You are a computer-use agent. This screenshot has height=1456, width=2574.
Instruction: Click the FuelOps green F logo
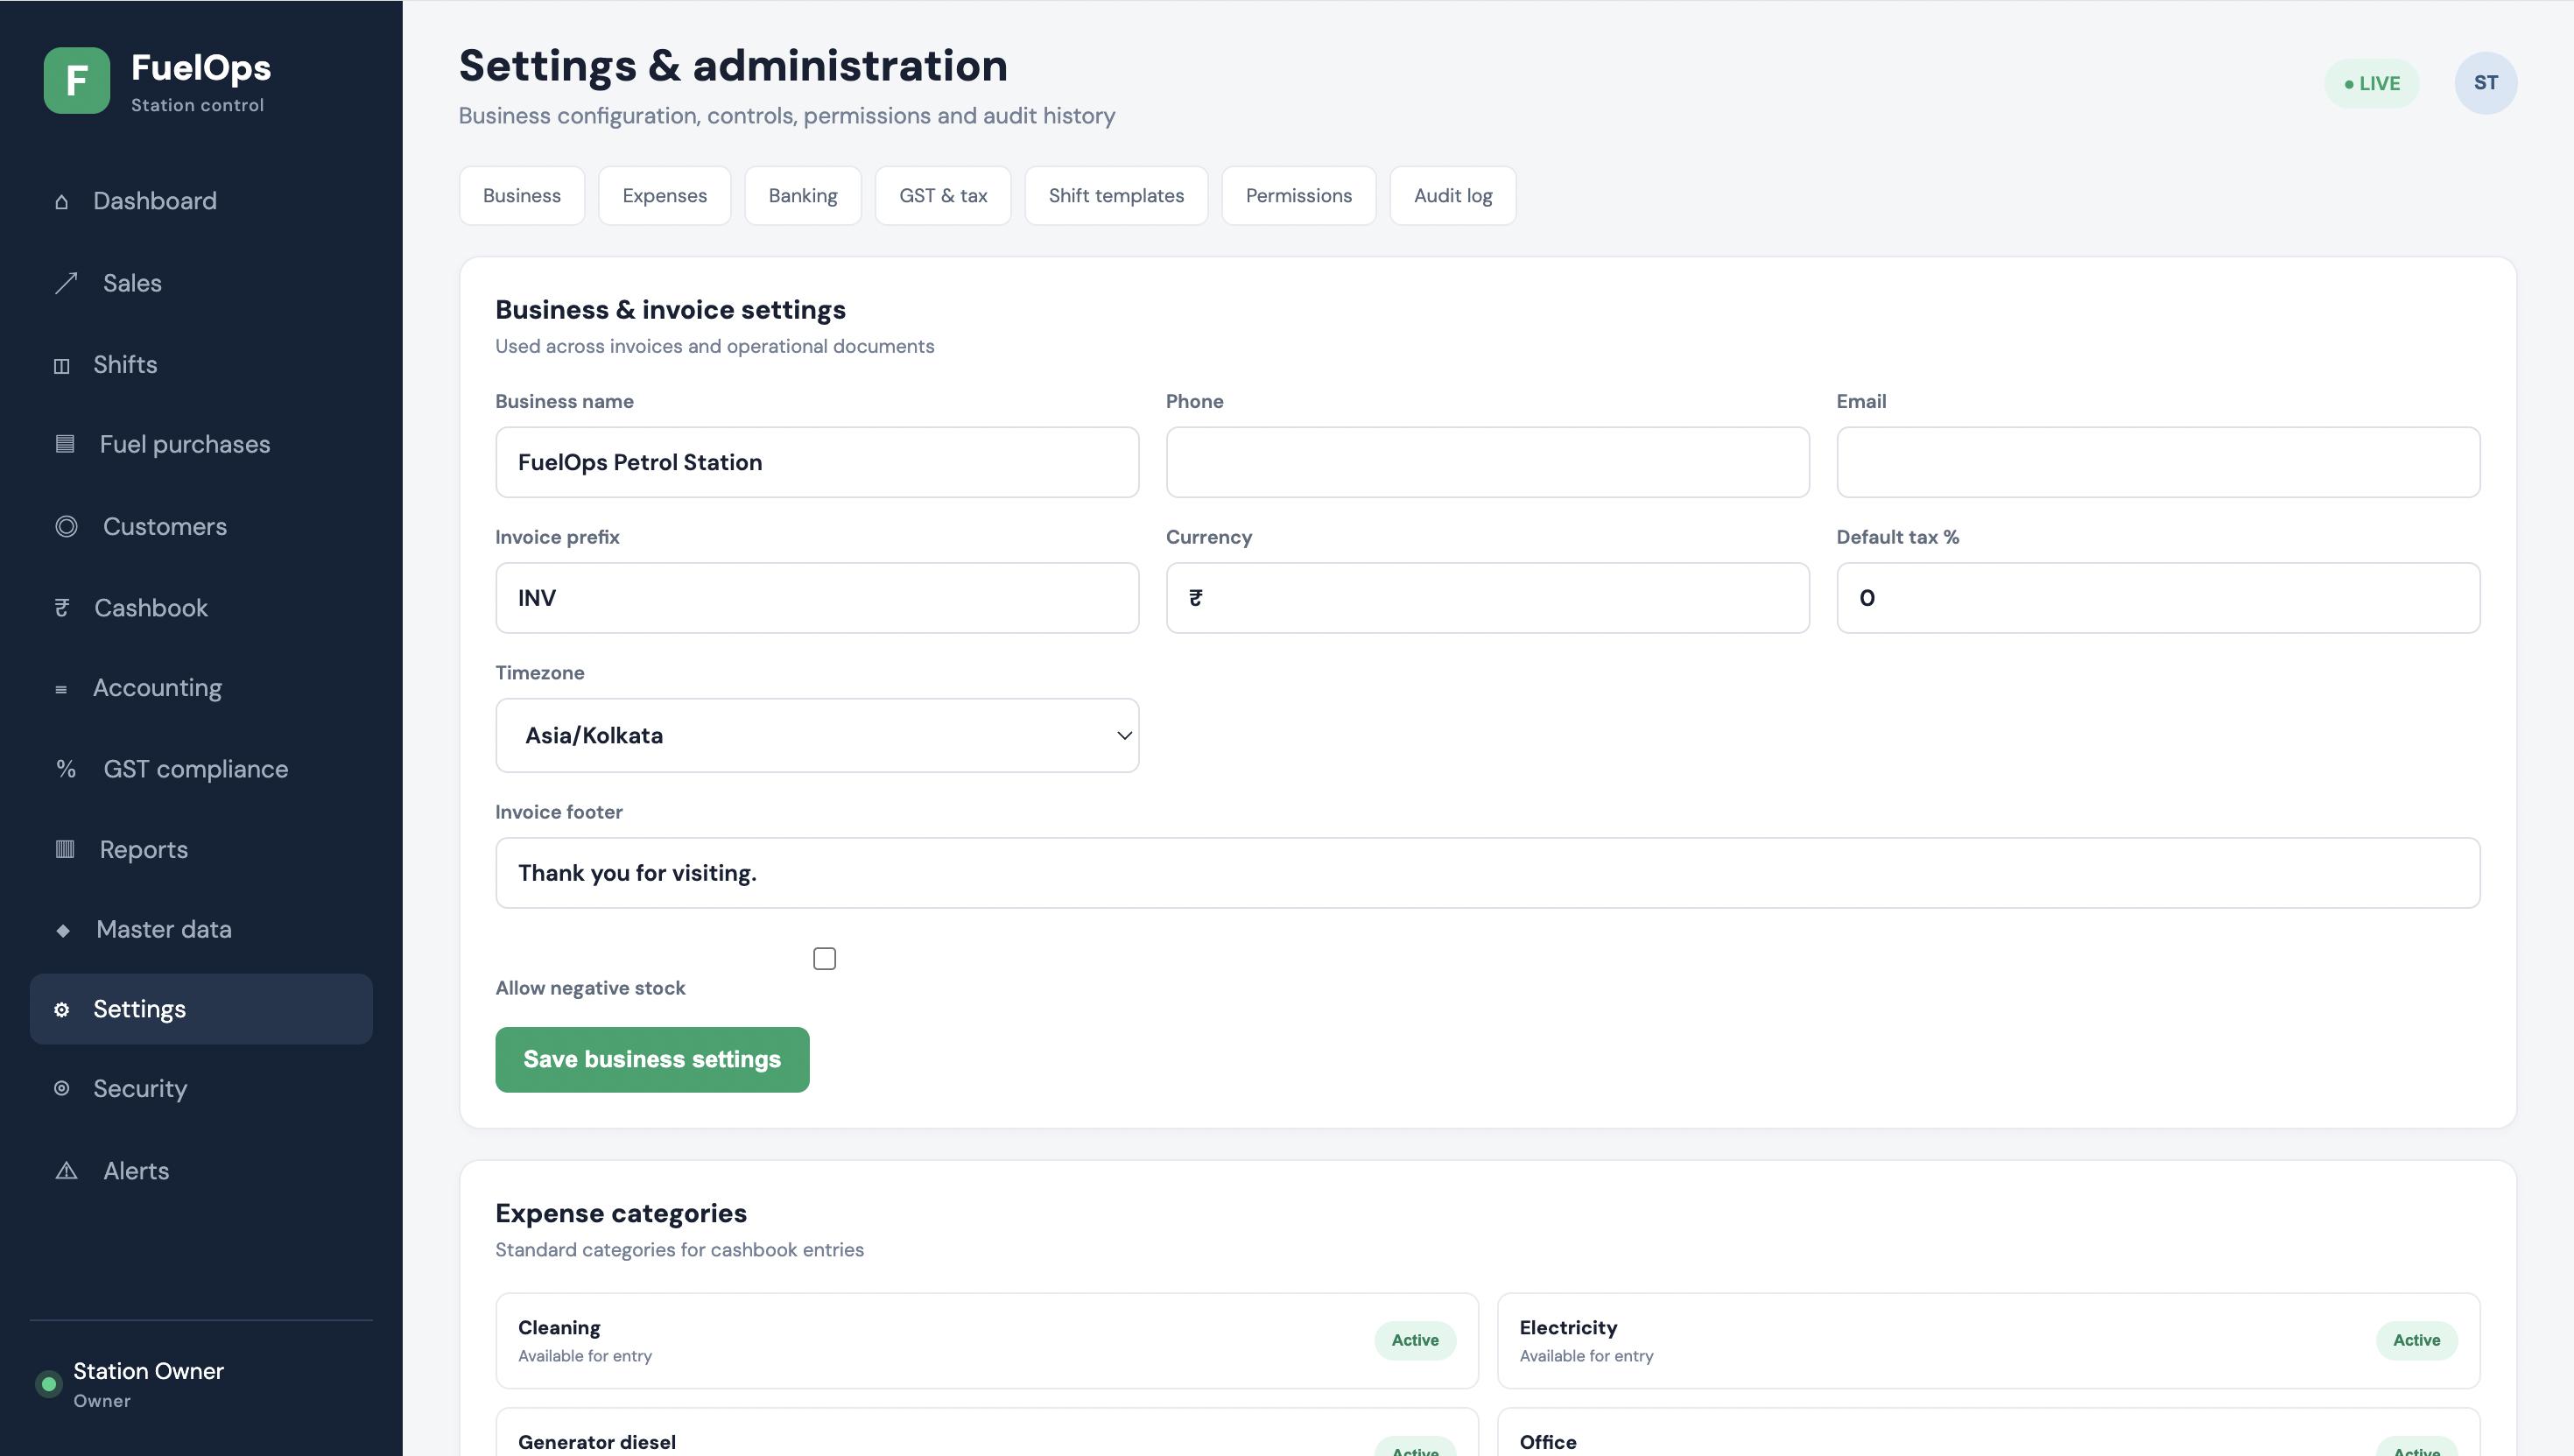pos(77,81)
